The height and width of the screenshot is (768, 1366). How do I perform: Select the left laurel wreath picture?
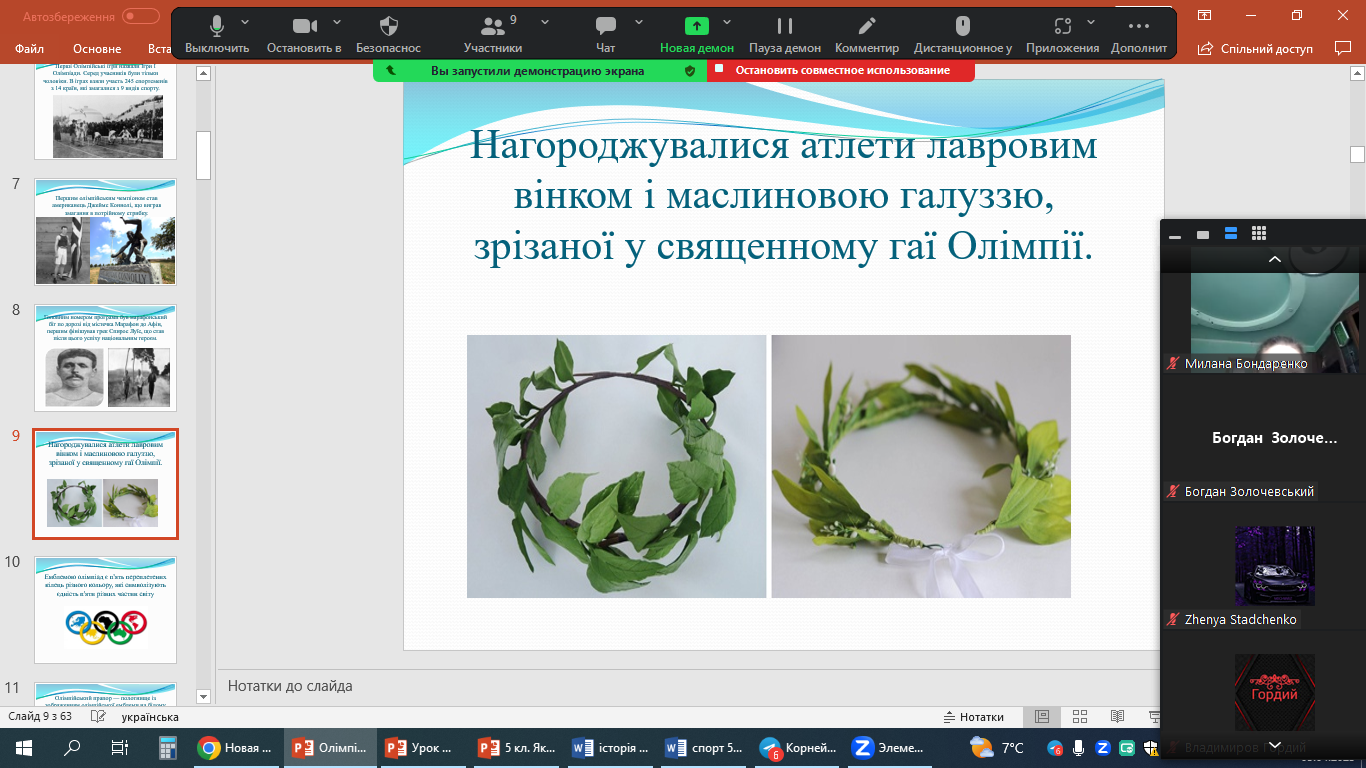616,466
